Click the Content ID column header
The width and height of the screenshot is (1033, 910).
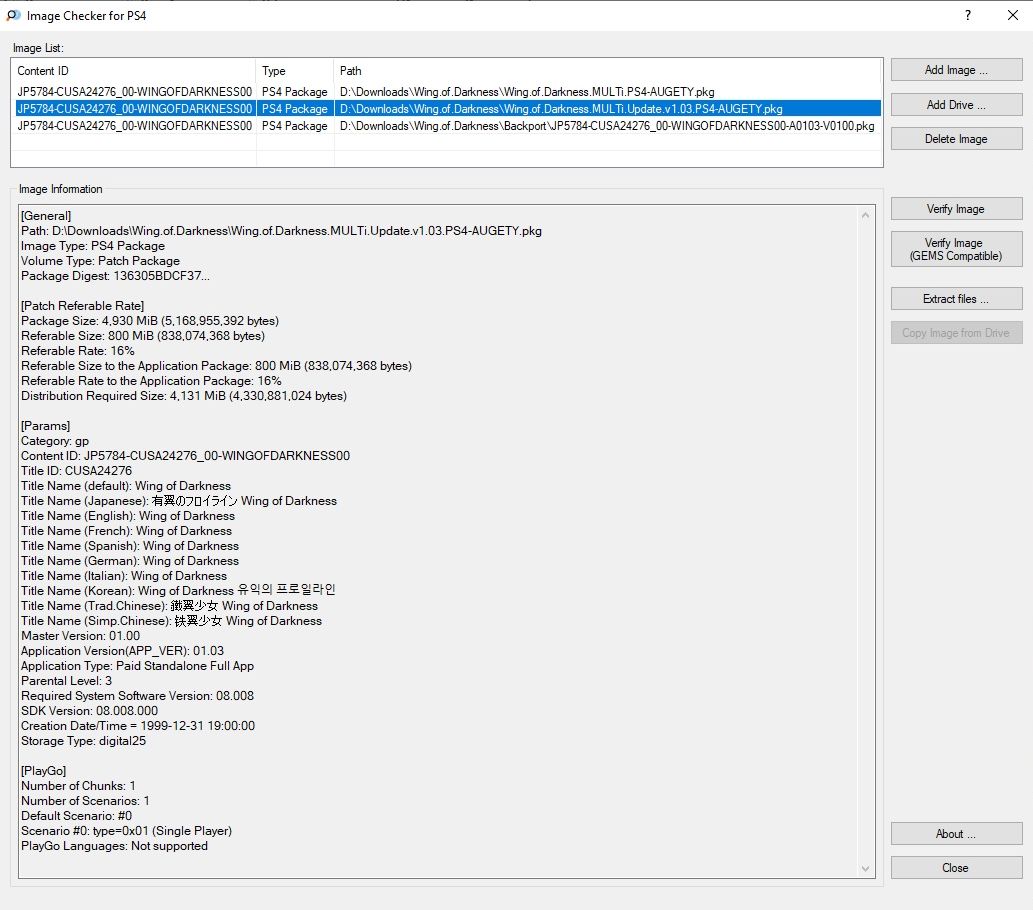[x=134, y=71]
